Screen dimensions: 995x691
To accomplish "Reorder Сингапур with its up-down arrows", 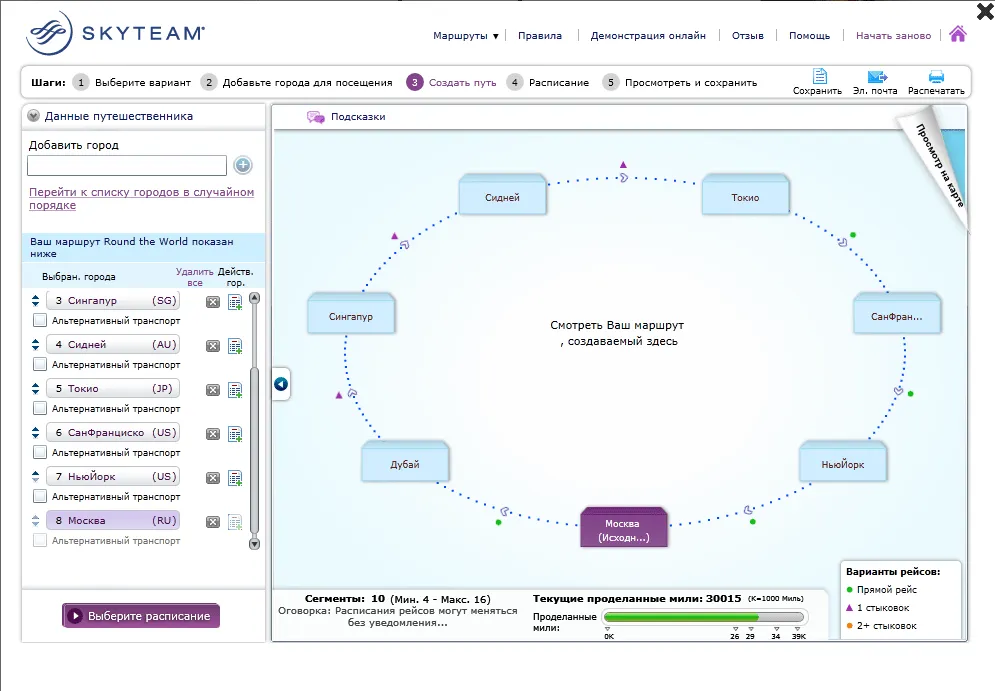I will [36, 300].
